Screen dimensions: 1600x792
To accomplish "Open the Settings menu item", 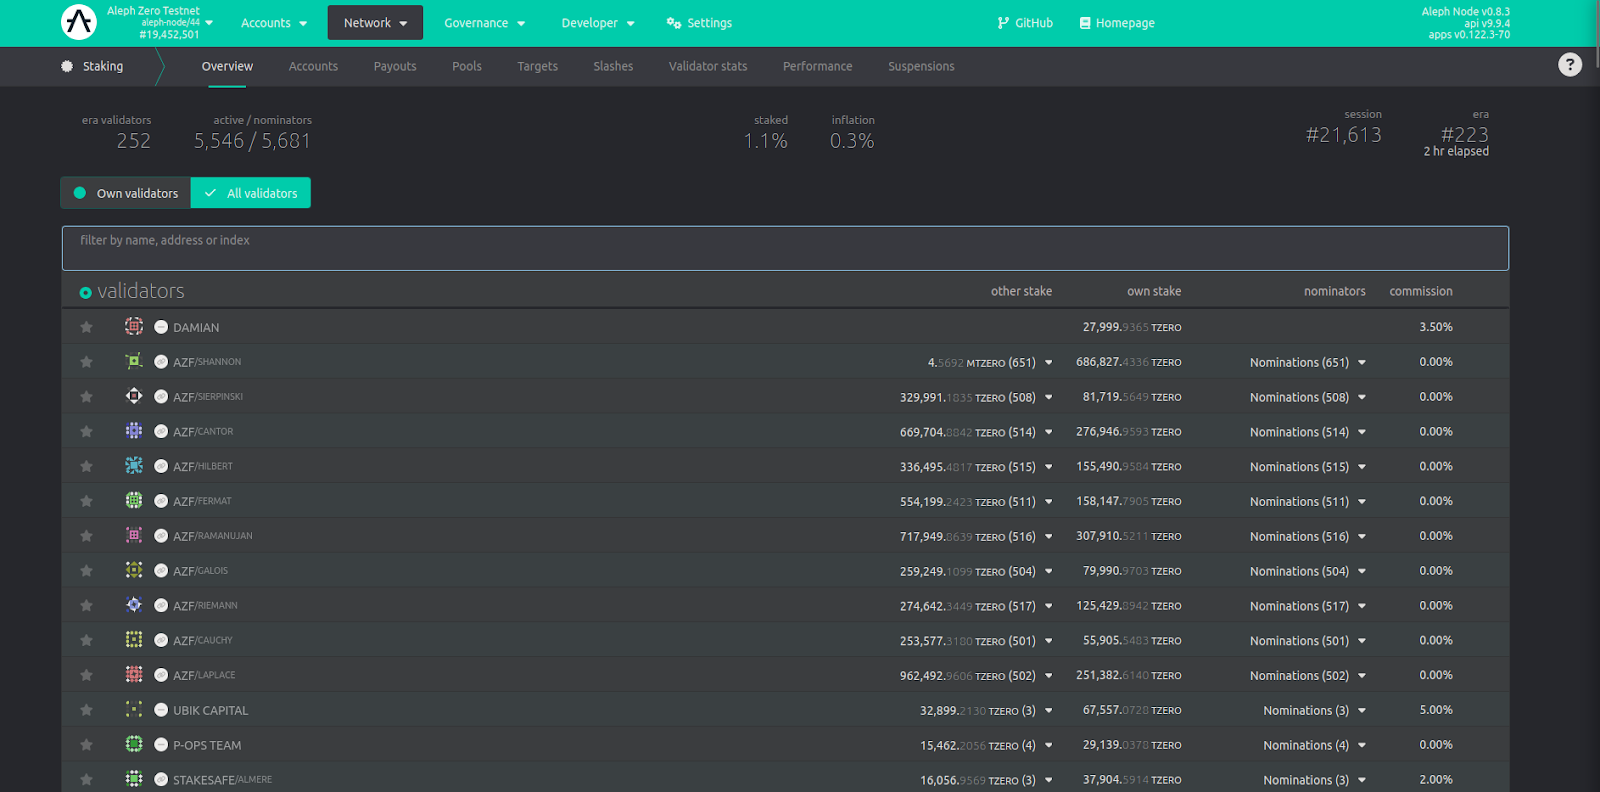I will [x=699, y=23].
